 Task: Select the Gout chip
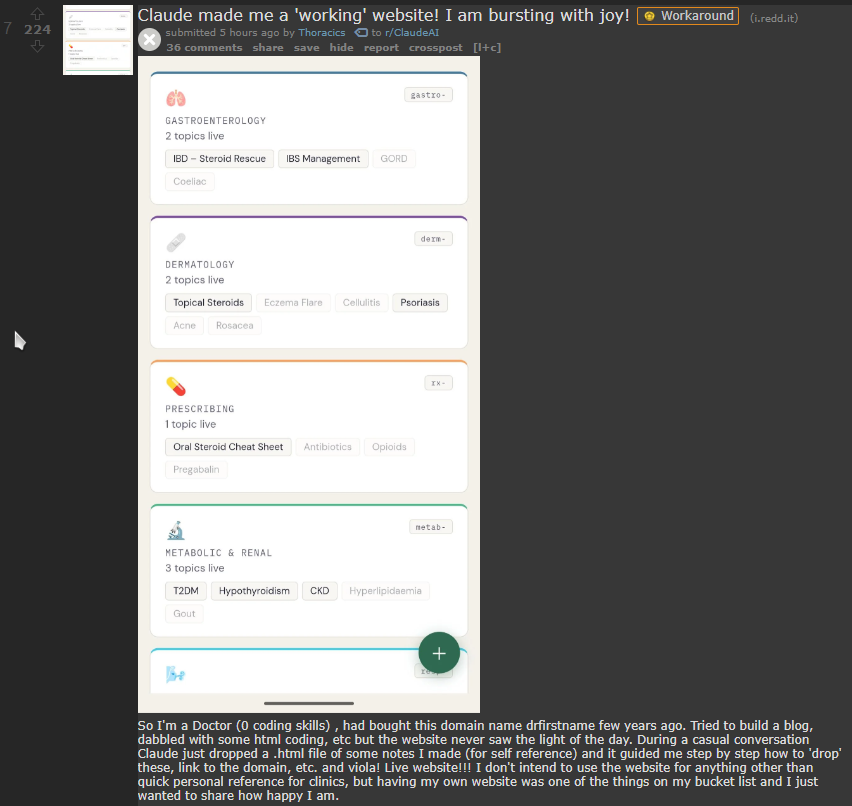184,614
